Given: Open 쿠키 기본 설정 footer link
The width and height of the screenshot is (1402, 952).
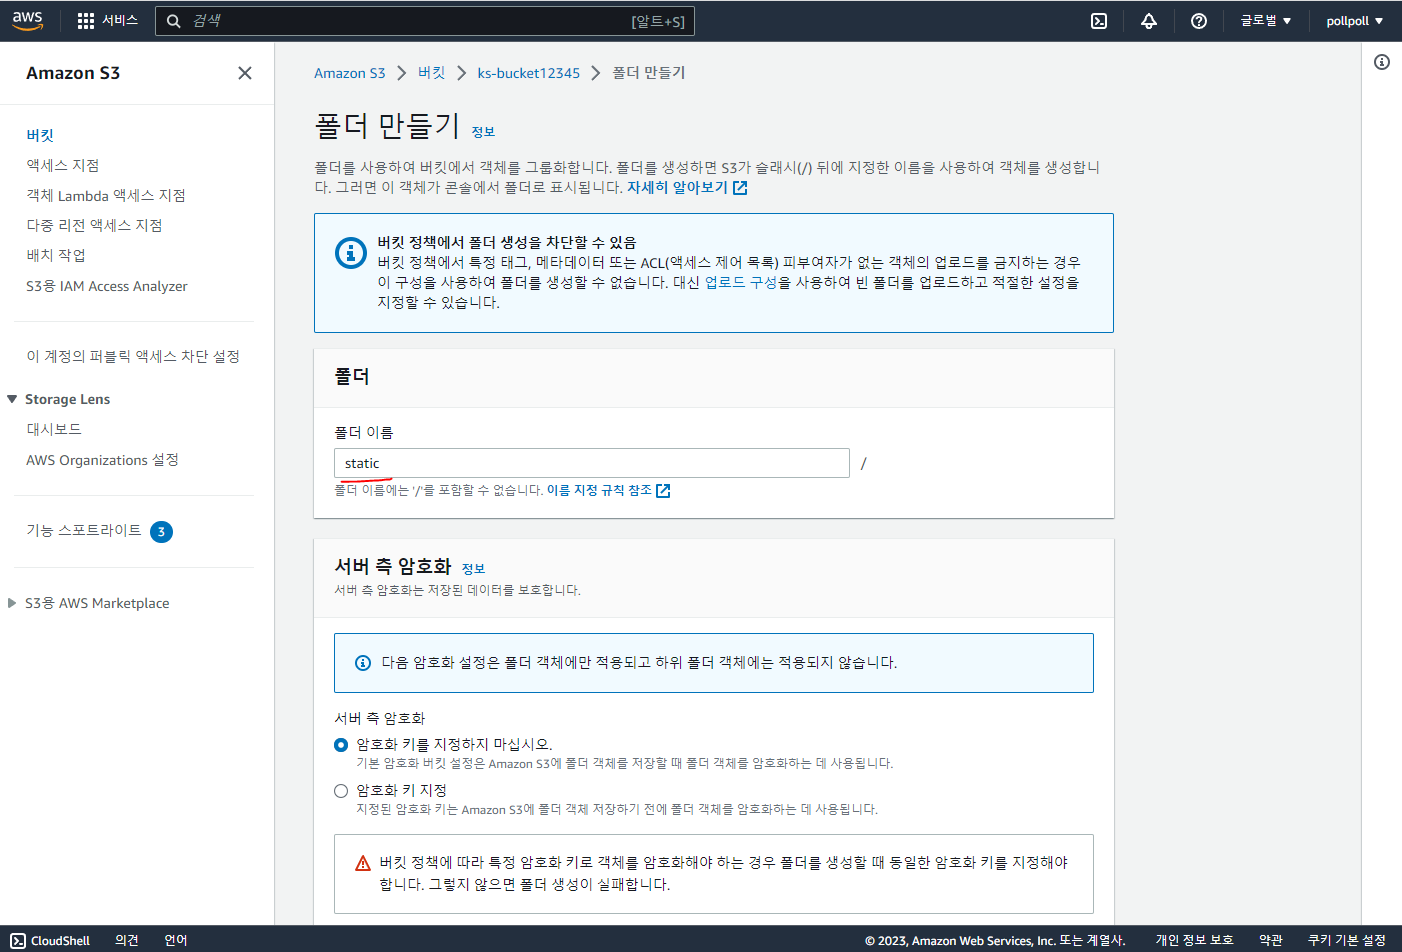Looking at the screenshot, I should [1347, 940].
